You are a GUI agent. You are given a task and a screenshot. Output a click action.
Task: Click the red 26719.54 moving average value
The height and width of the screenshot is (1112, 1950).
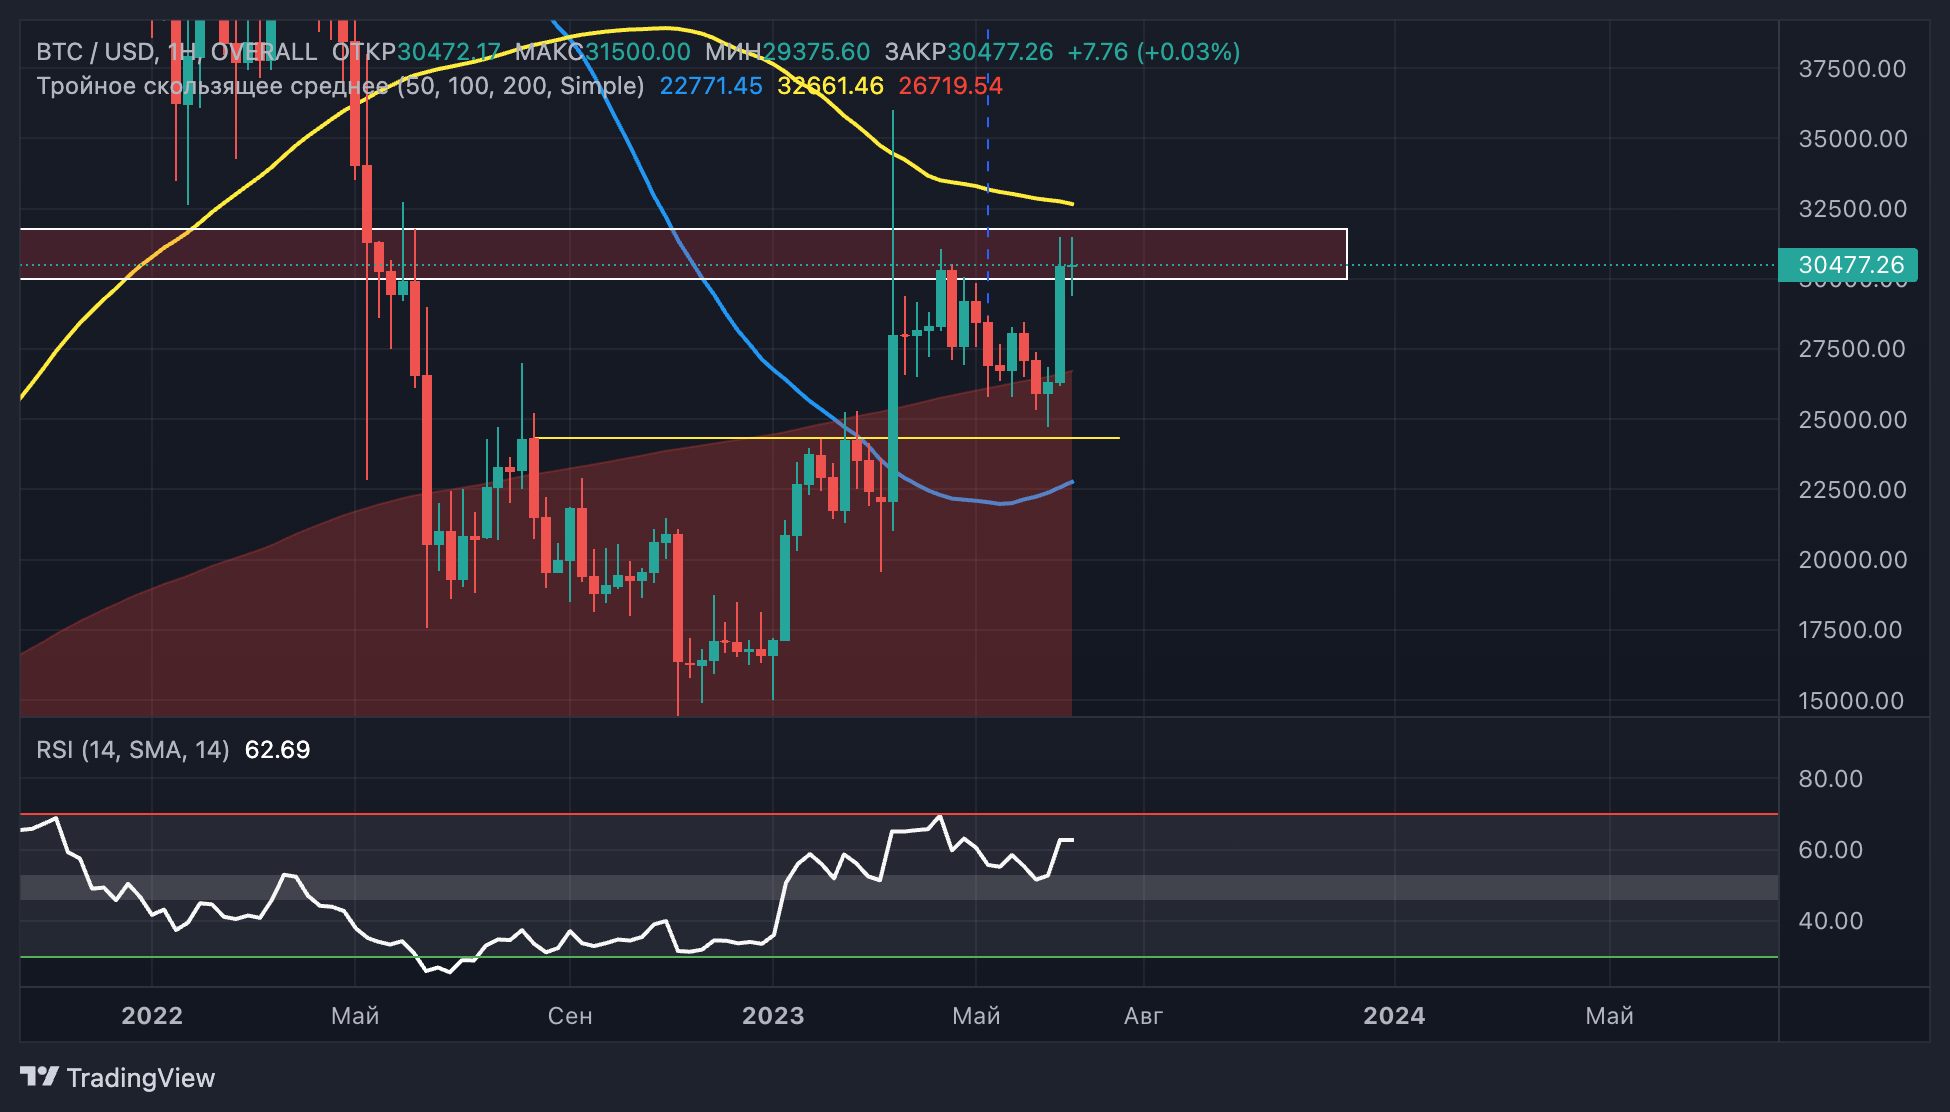pos(950,86)
